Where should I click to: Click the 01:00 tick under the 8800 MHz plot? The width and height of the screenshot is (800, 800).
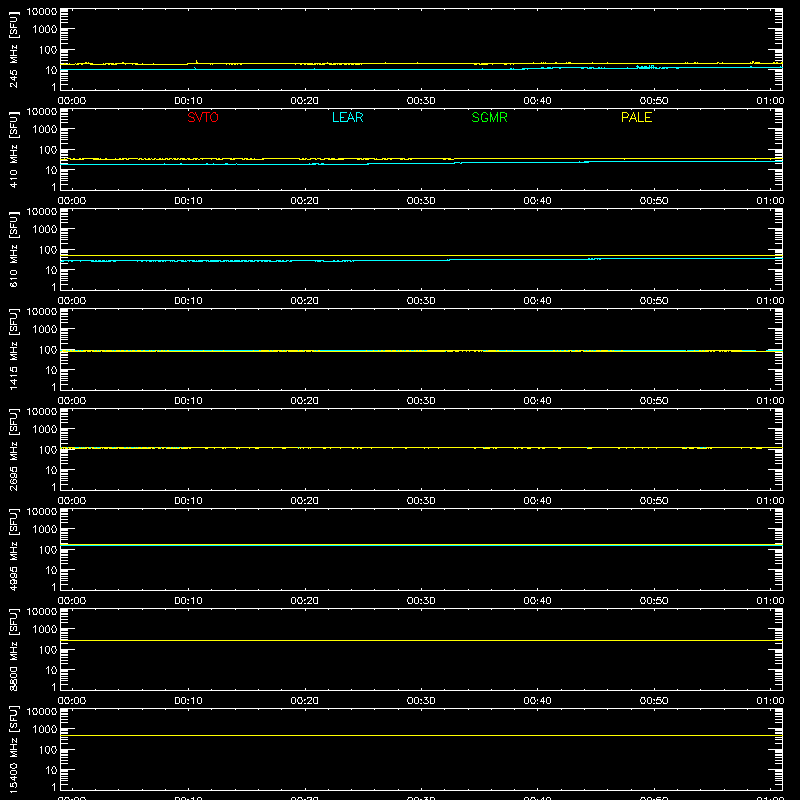coord(770,701)
